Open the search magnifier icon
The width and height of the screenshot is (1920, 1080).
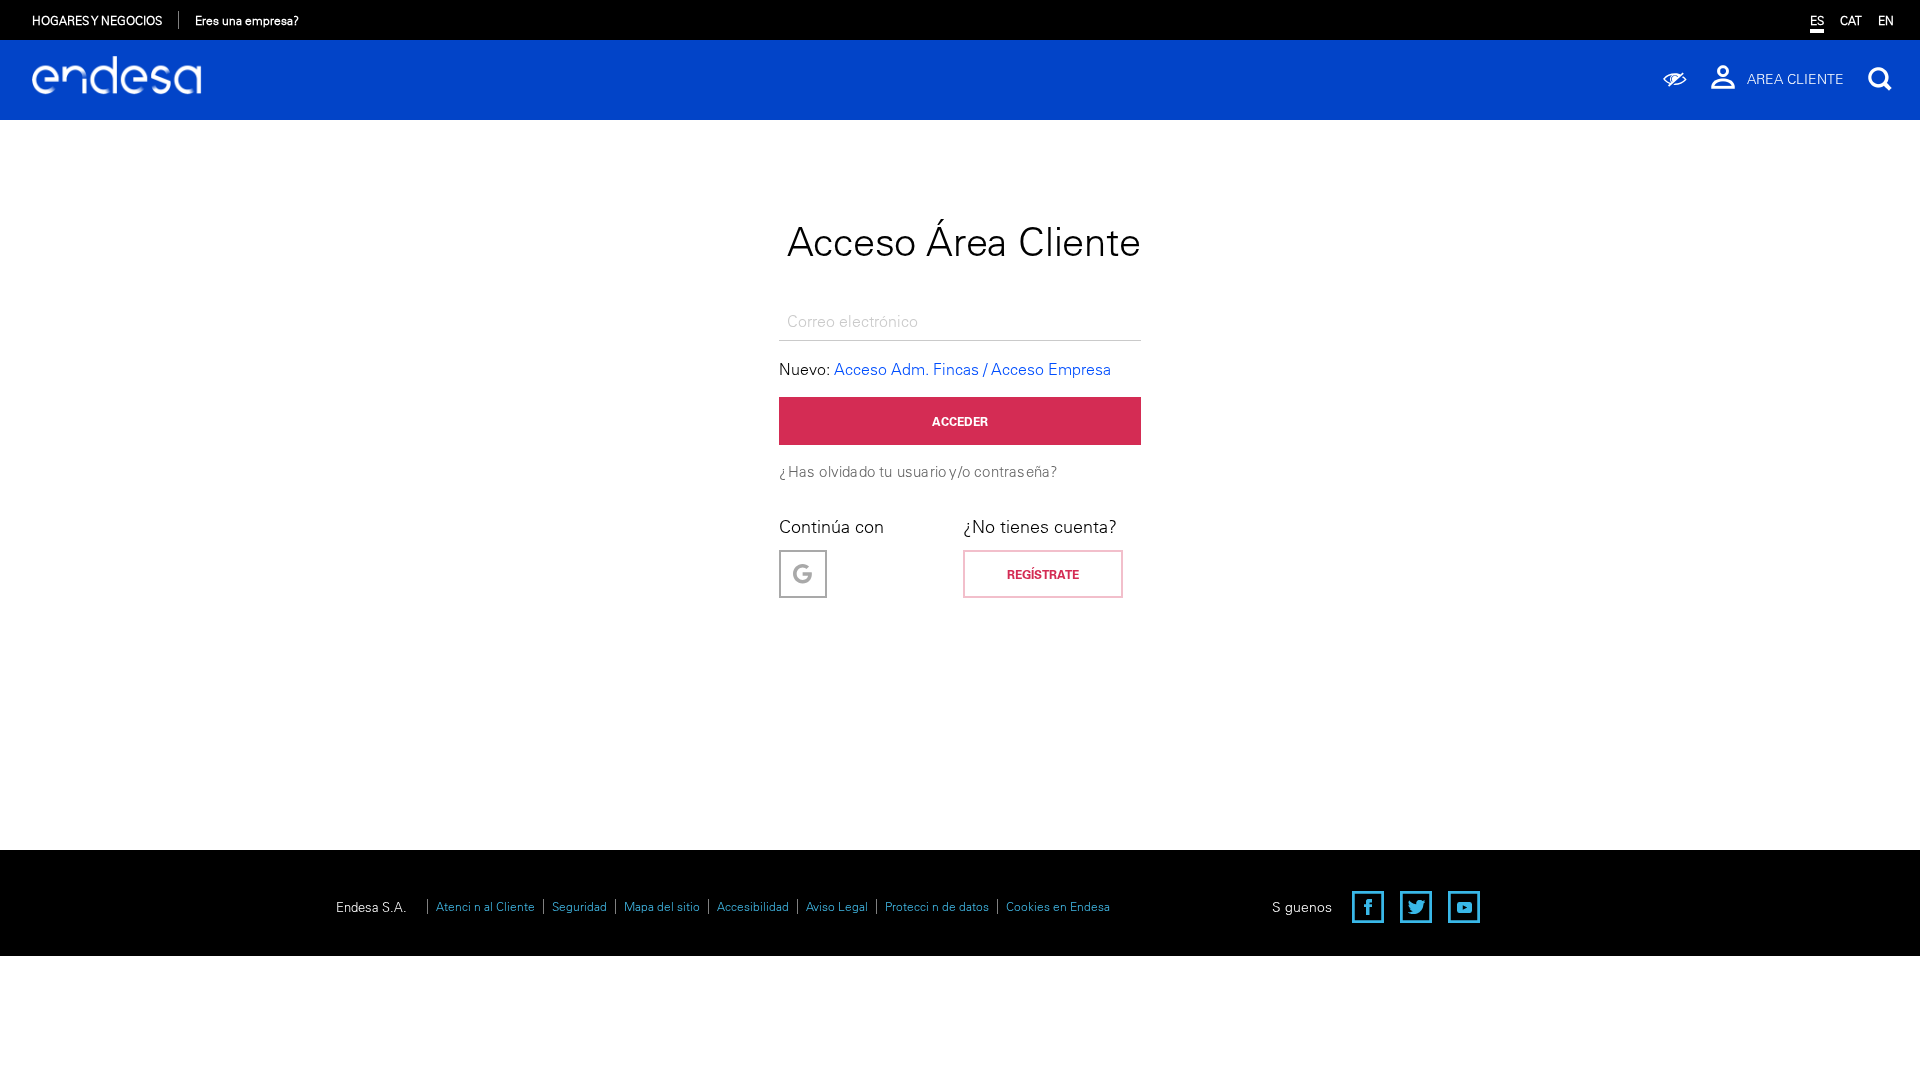click(x=1879, y=79)
